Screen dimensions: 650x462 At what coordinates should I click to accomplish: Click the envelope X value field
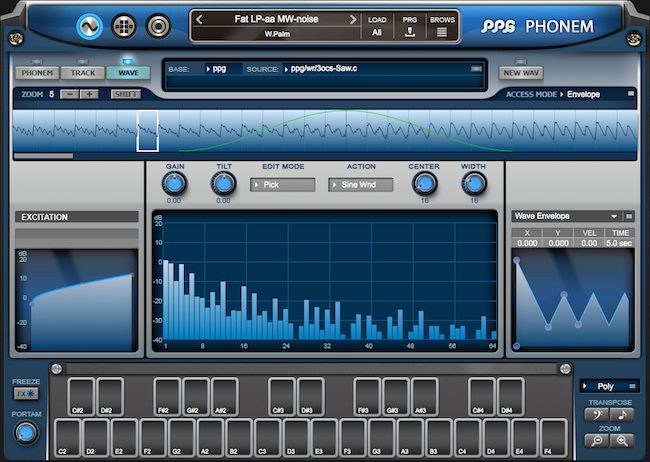click(x=527, y=243)
